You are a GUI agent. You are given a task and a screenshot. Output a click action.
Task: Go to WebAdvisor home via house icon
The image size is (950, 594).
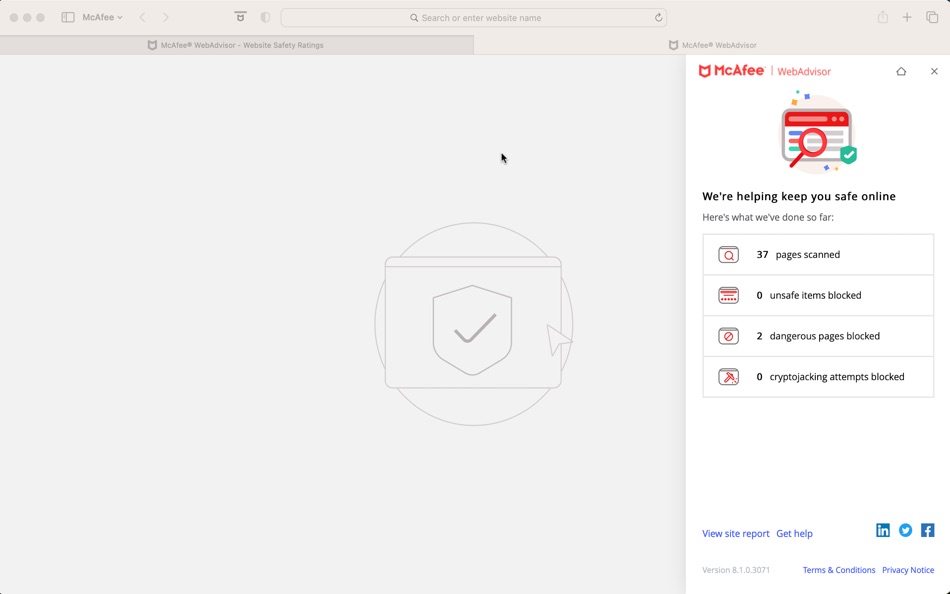click(901, 72)
